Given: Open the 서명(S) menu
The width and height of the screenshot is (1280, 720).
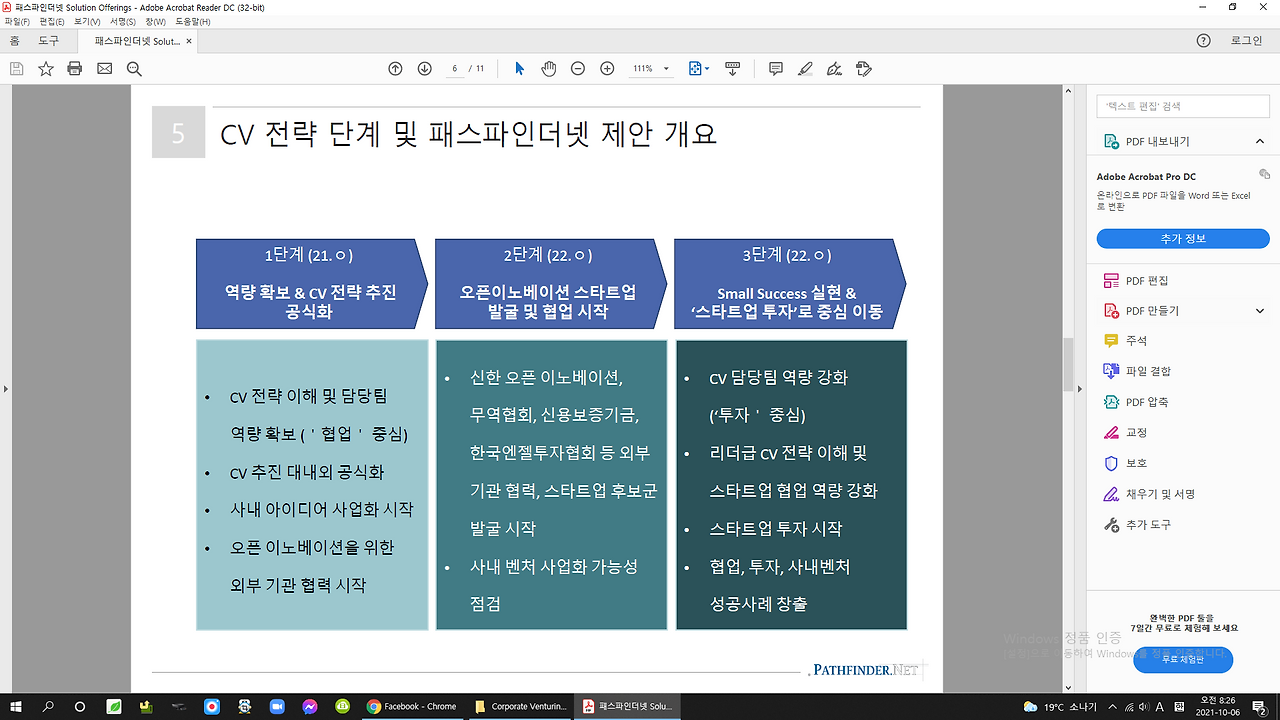Looking at the screenshot, I should (x=123, y=21).
